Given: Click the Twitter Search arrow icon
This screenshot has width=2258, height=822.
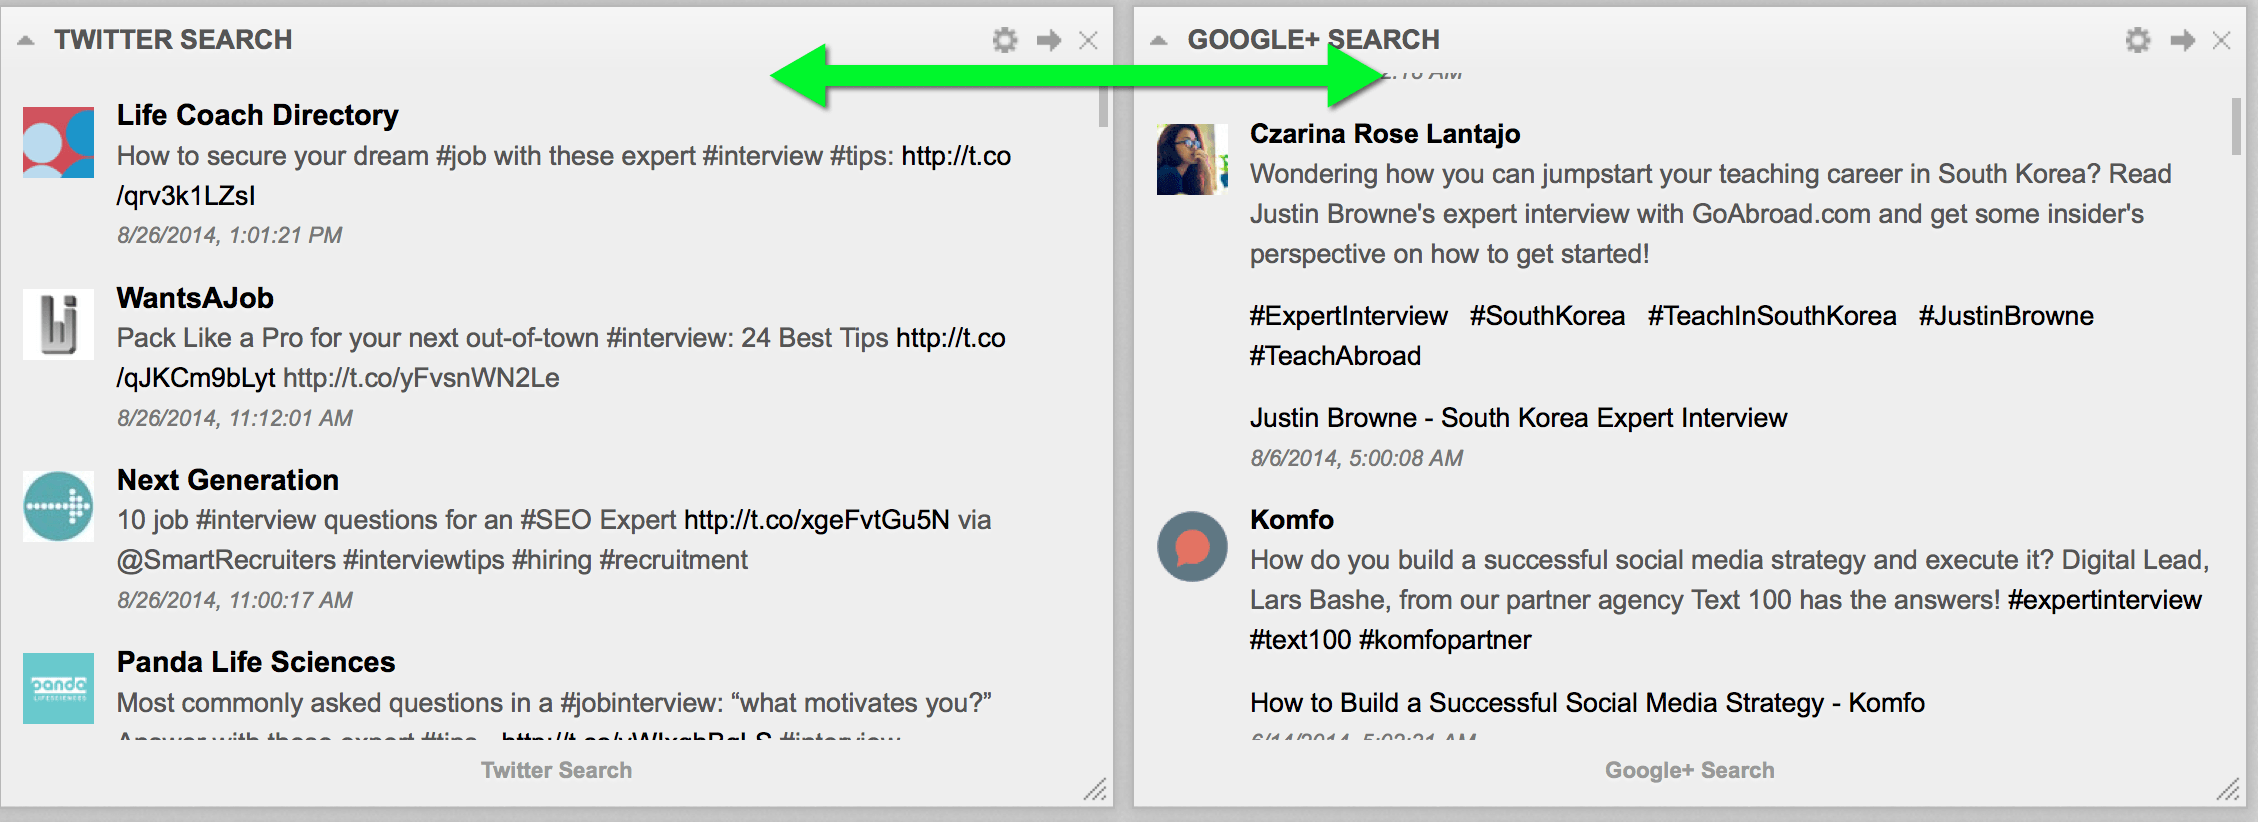Looking at the screenshot, I should (1048, 40).
